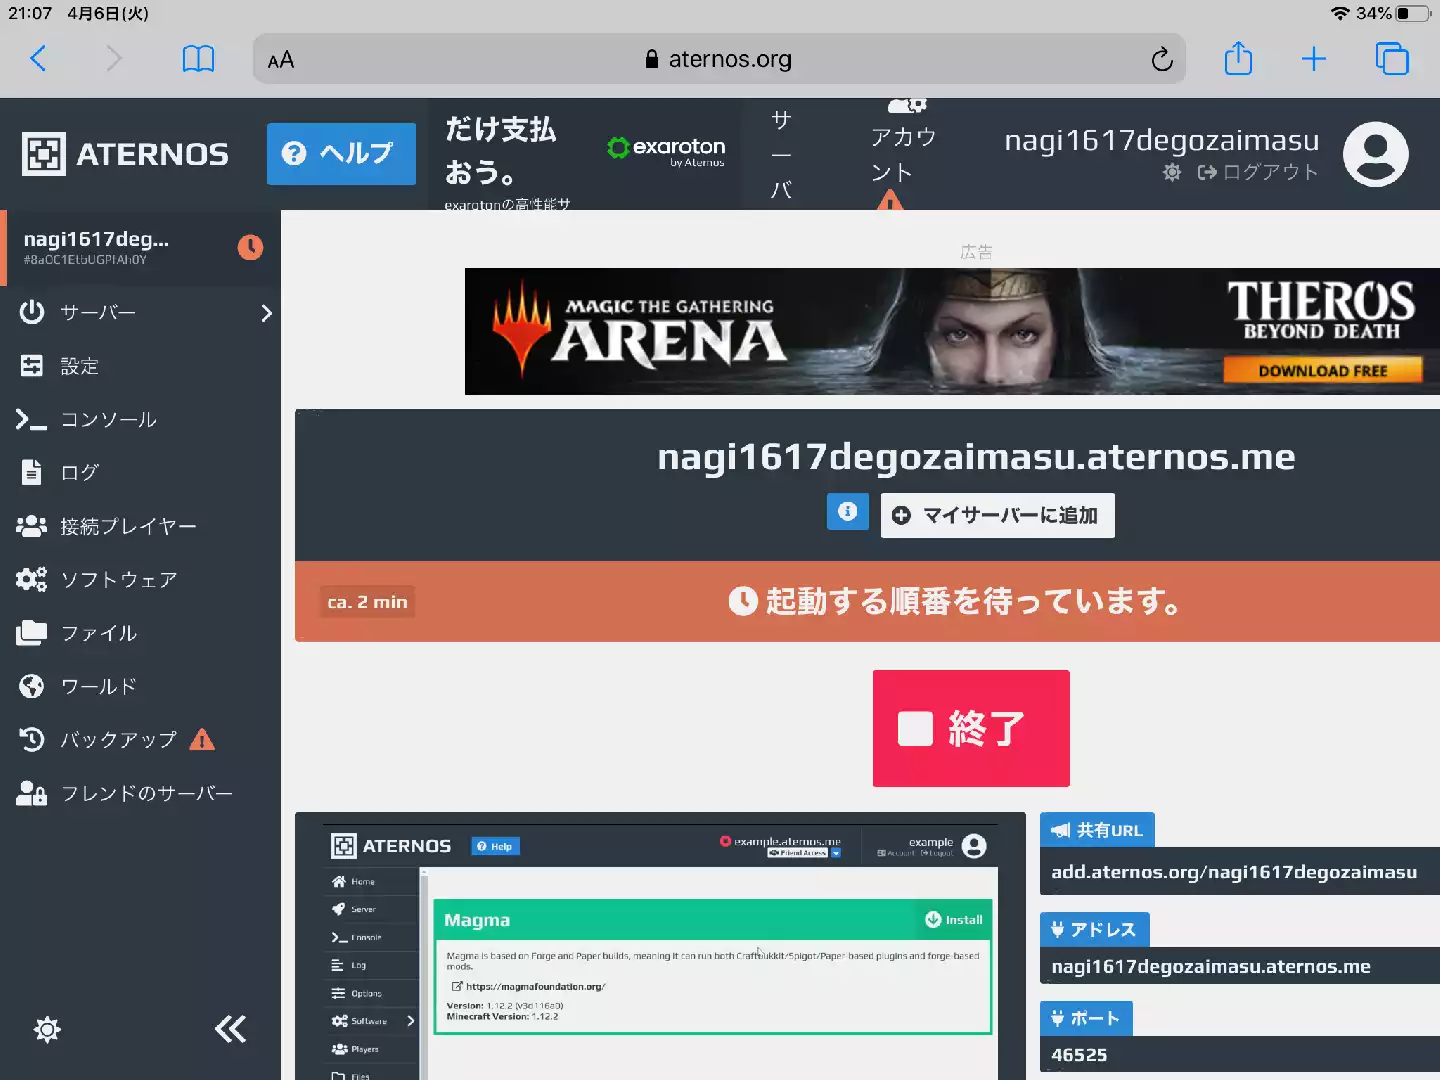Show all Safari tabs overview
The height and width of the screenshot is (1080, 1440).
[x=1392, y=59]
